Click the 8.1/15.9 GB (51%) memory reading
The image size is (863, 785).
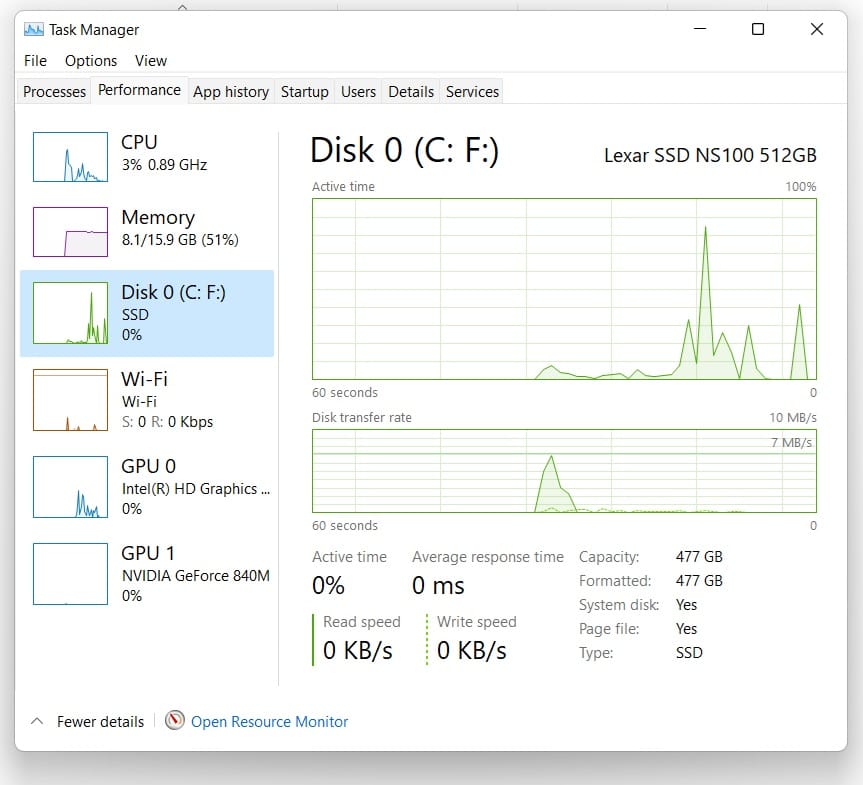(x=180, y=239)
